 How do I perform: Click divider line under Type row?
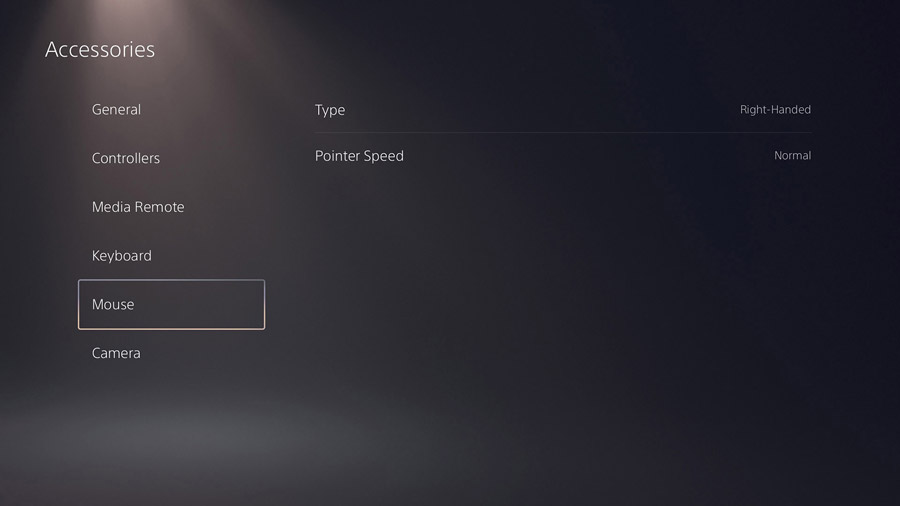pos(563,133)
